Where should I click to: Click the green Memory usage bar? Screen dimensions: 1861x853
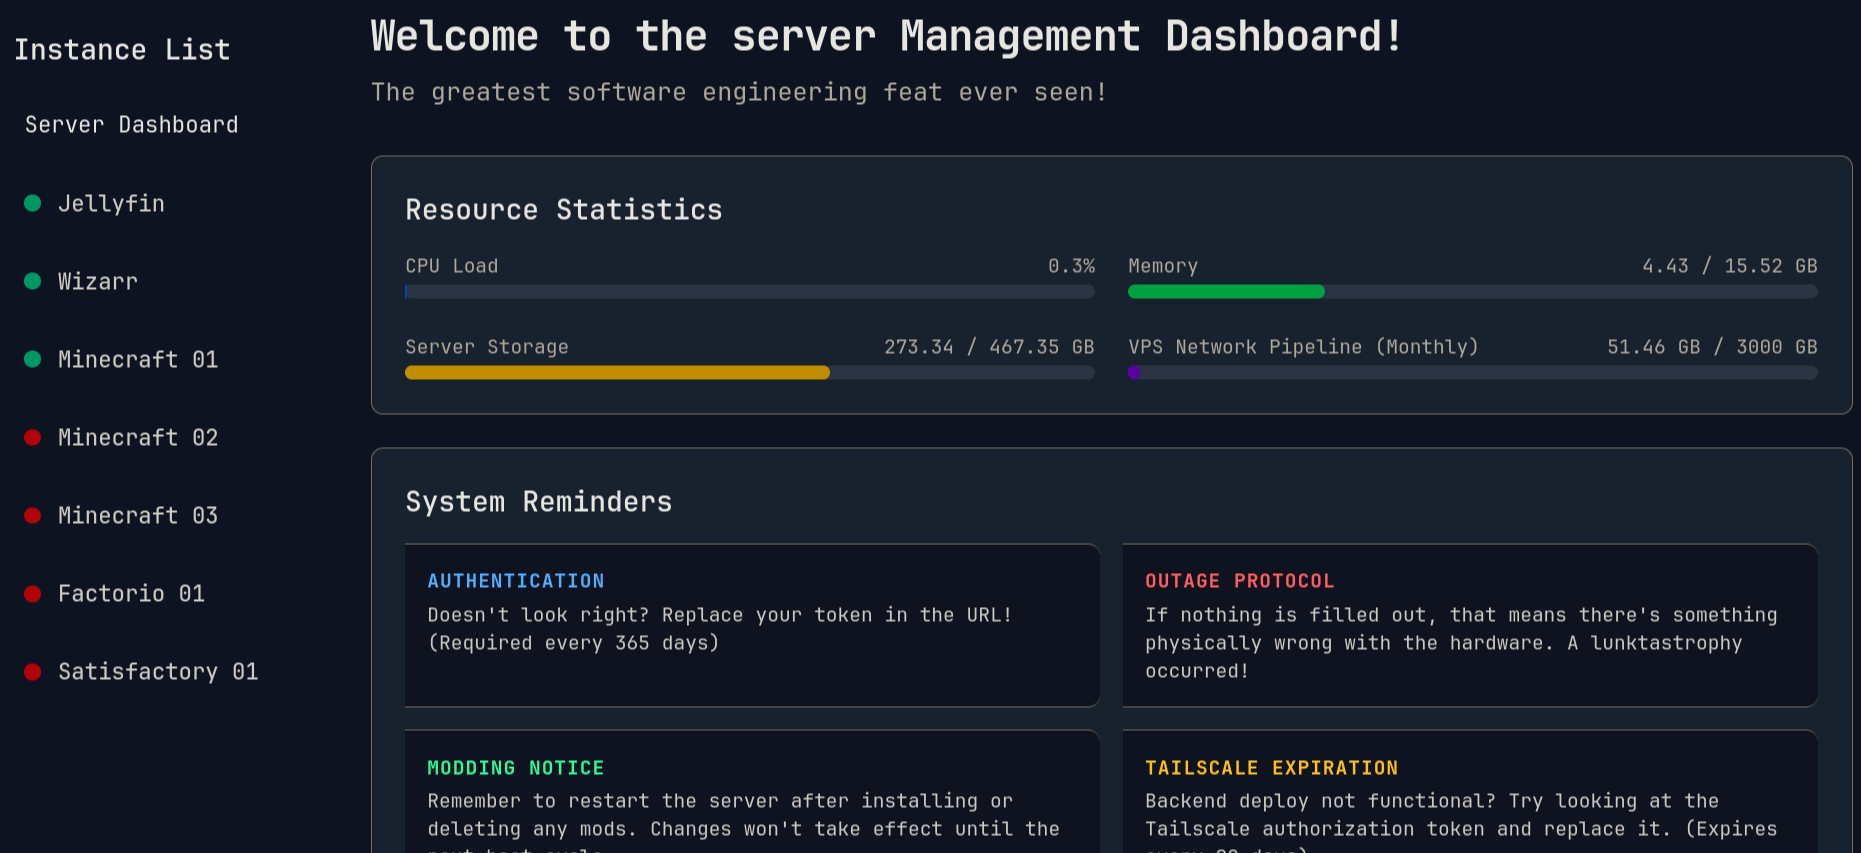pos(1226,292)
